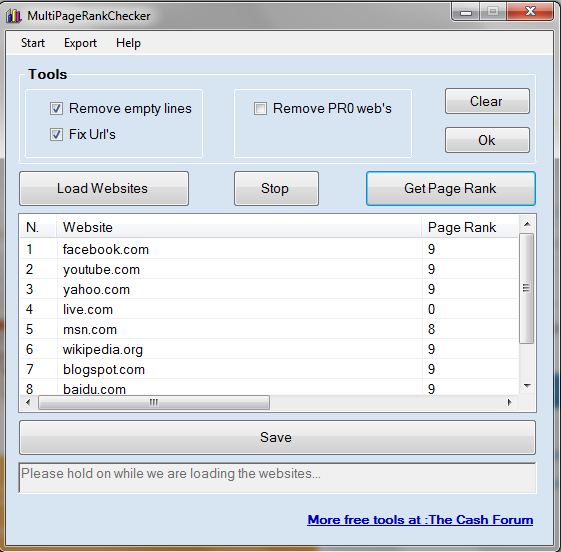Enable the Remove PR0 web's checkbox
Image resolution: width=561 pixels, height=552 pixels.
coord(260,108)
